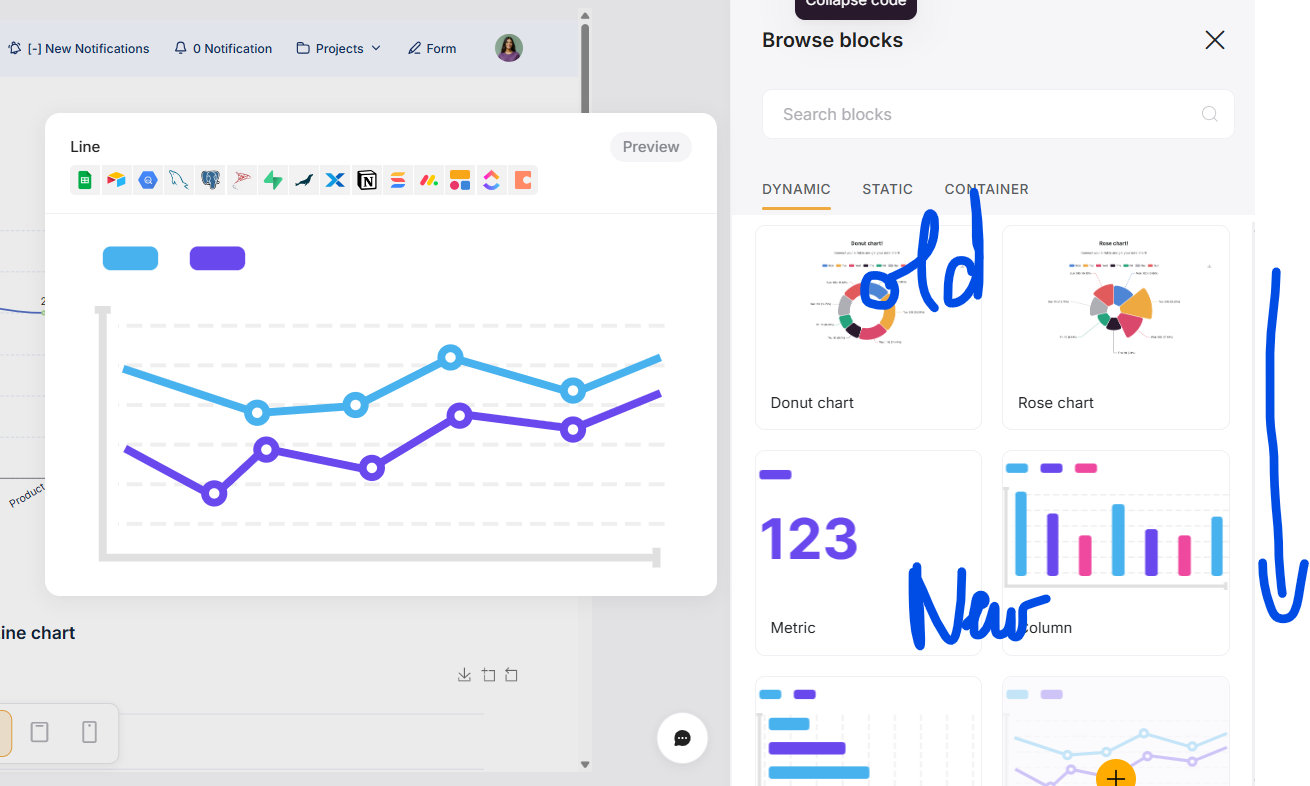Image resolution: width=1310 pixels, height=786 pixels.
Task: Focus the Search blocks input field
Action: (x=998, y=114)
